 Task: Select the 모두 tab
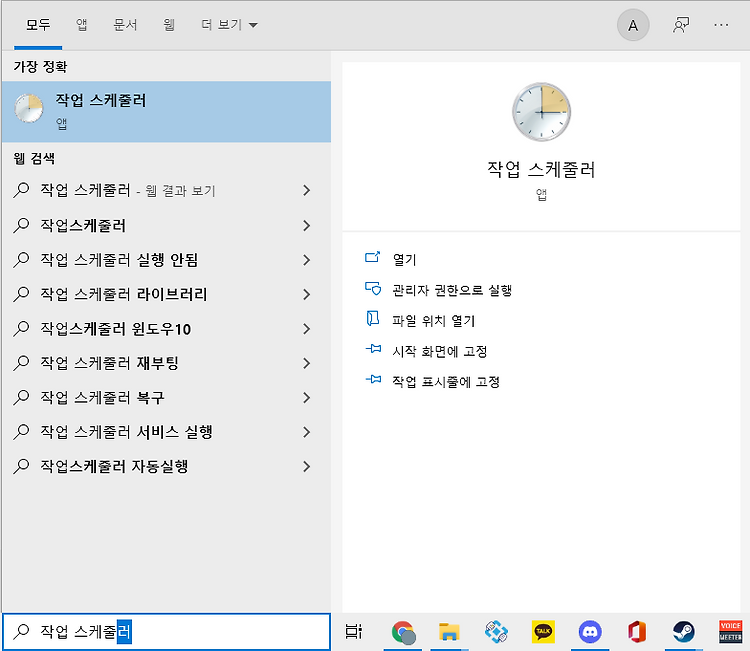coord(38,25)
